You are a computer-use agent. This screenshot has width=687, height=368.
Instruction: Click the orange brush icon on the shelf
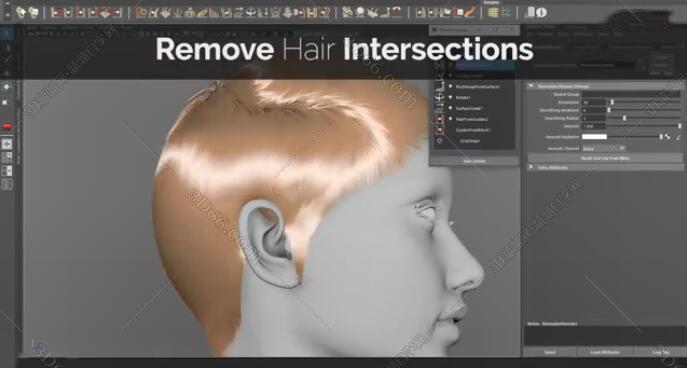(470, 13)
